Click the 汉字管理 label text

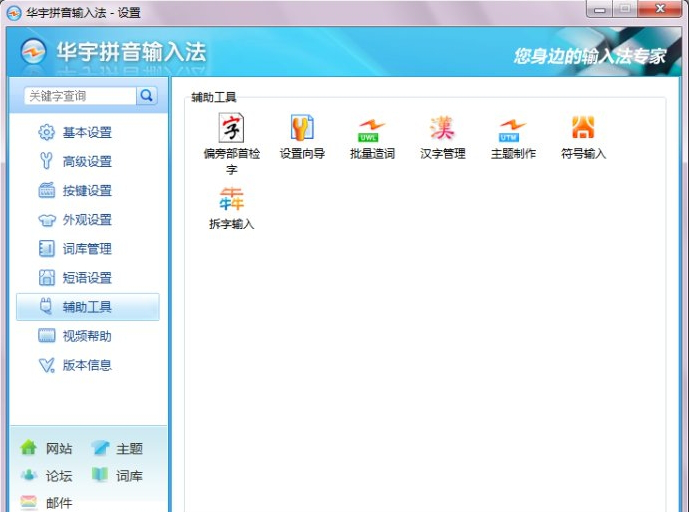tap(442, 154)
